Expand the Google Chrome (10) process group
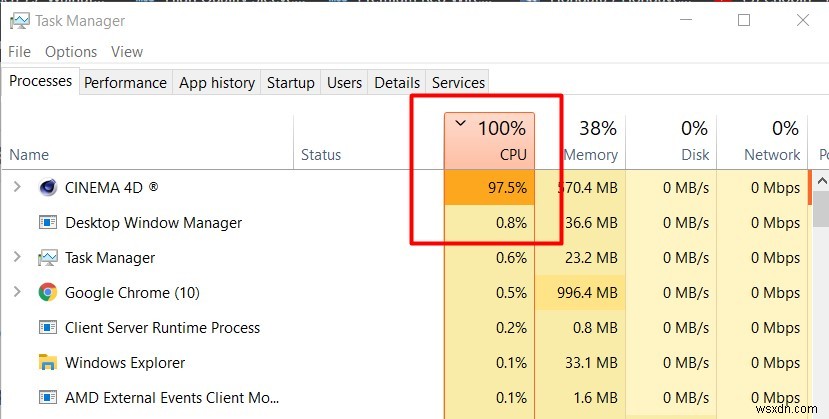Screen dimensions: 829x419 coord(16,293)
